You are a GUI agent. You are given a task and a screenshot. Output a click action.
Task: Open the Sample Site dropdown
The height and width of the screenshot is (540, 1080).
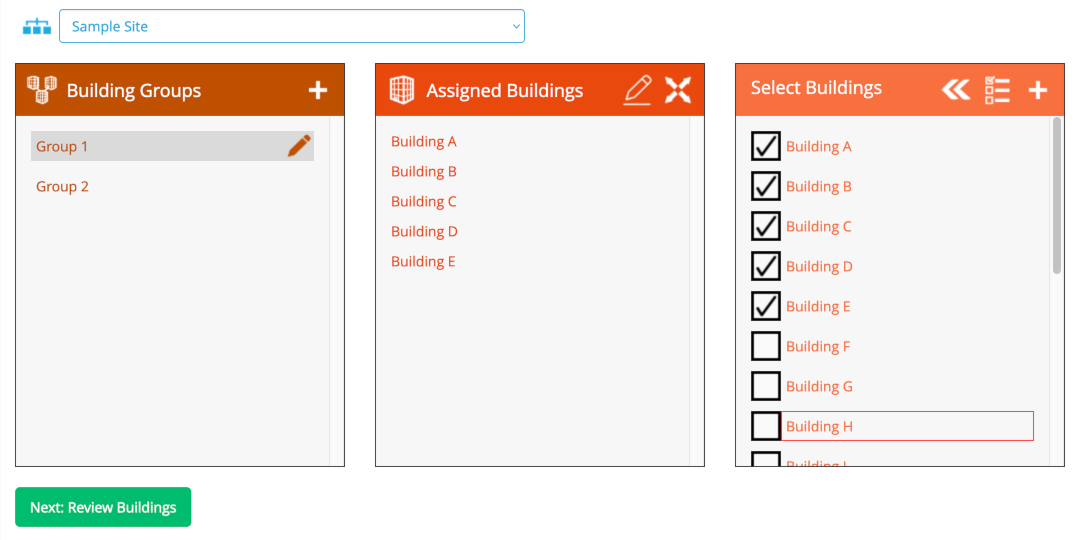(x=291, y=26)
